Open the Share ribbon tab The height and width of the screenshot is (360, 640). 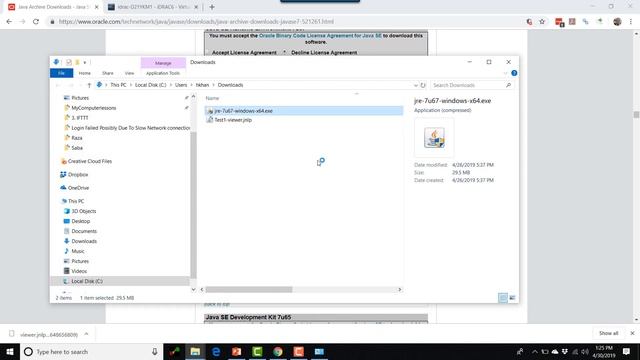coord(108,73)
